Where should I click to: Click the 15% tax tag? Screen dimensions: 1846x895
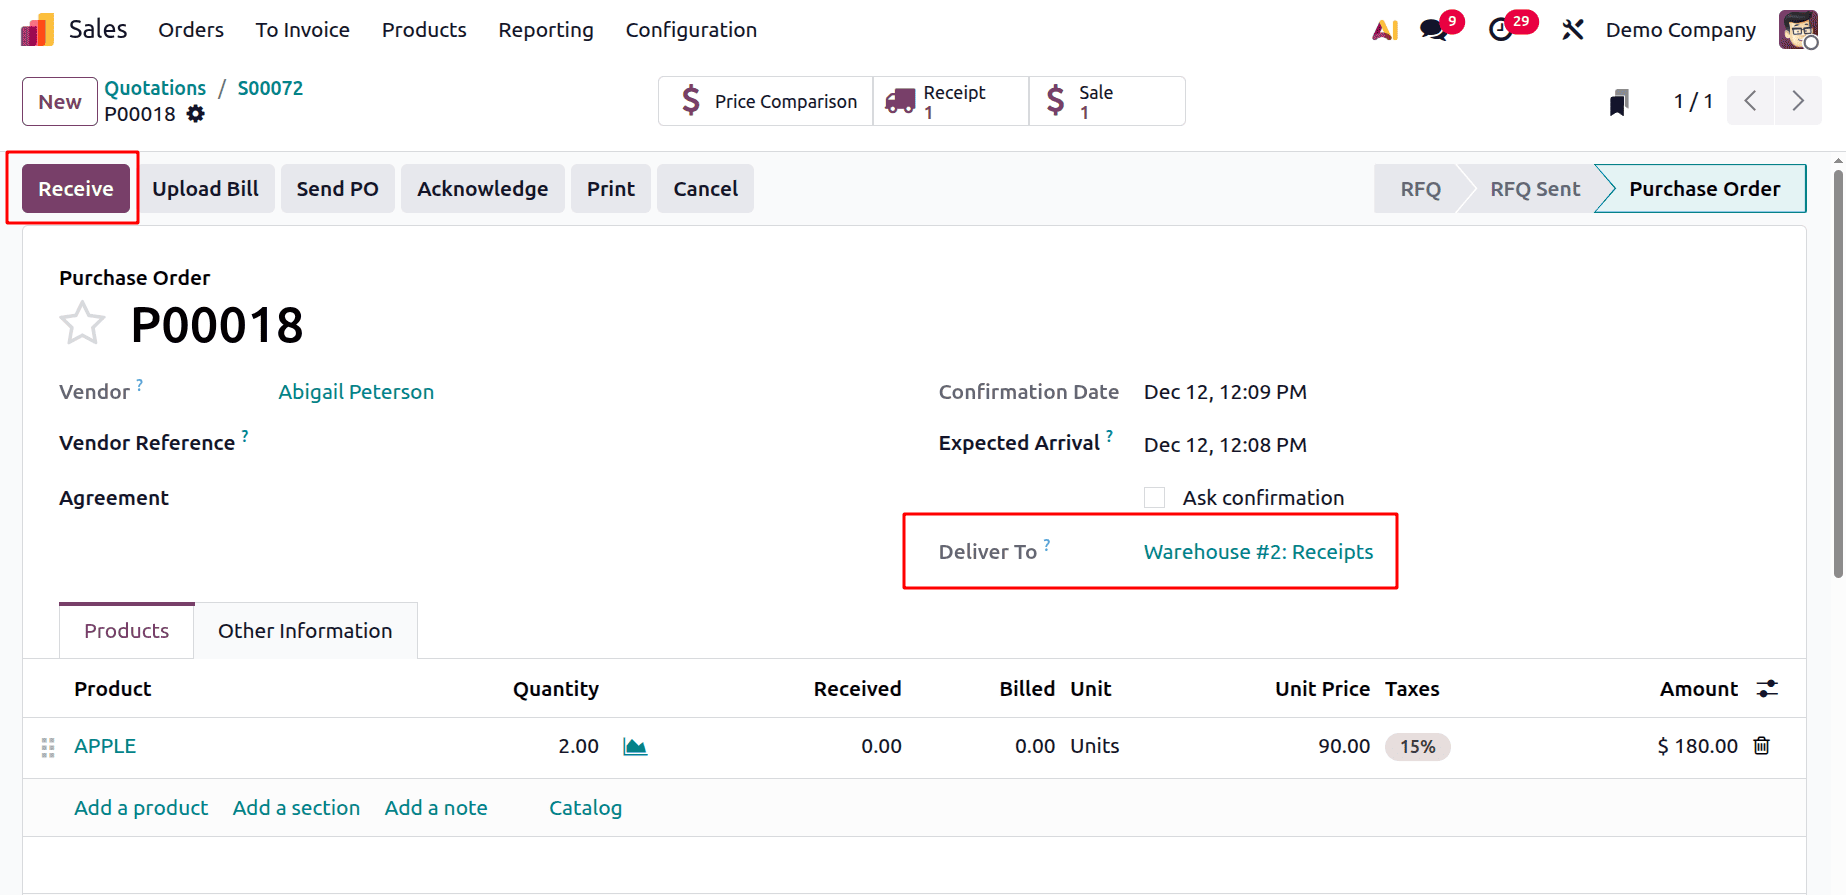pos(1417,747)
